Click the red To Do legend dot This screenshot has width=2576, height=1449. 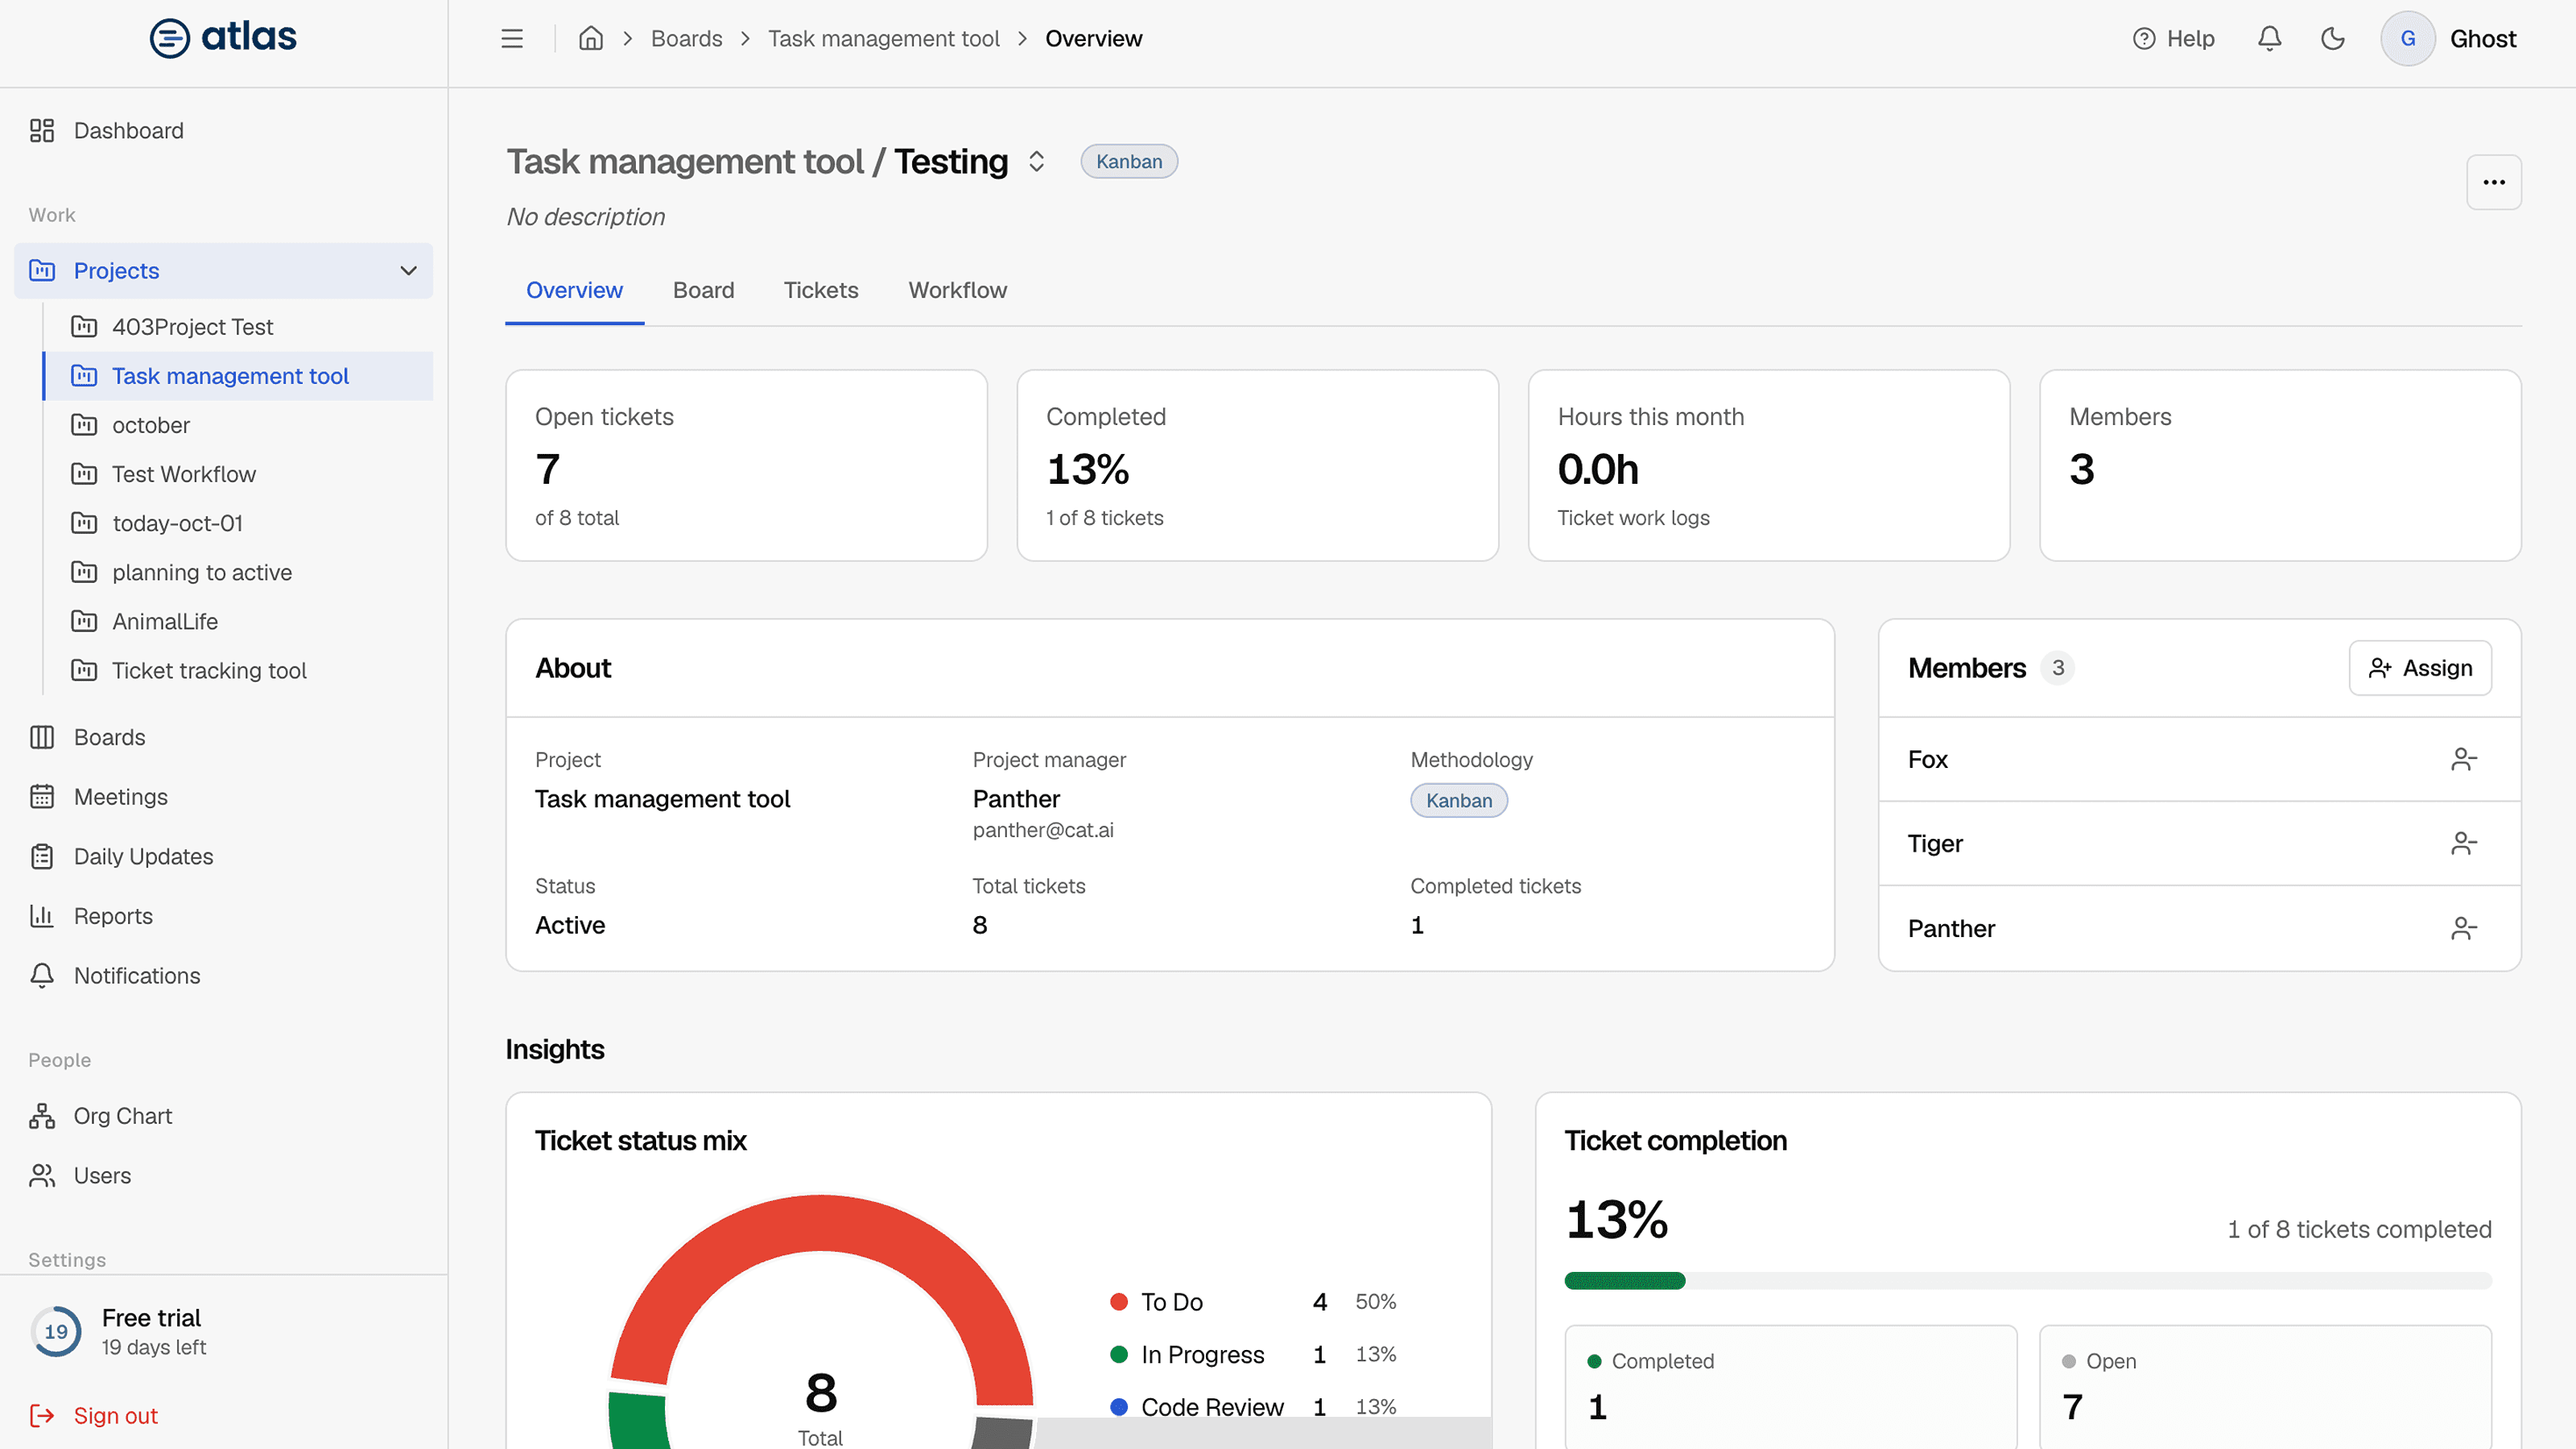[1119, 1302]
